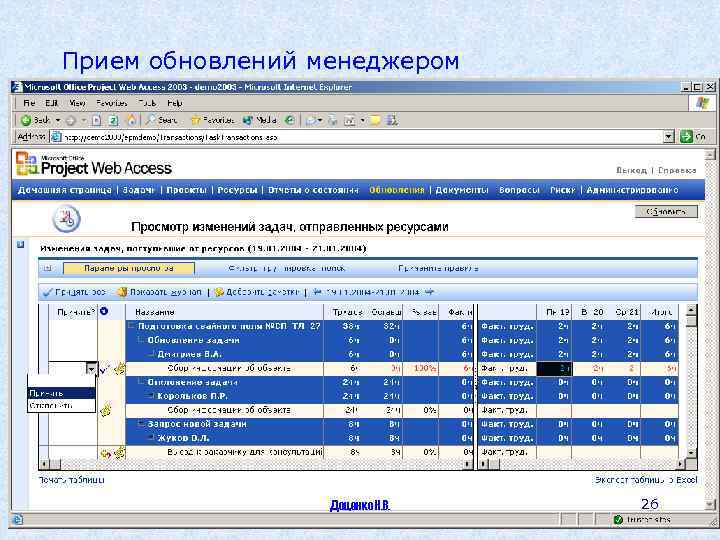Click the Stop loading icon
The height and width of the screenshot is (540, 720).
coord(96,121)
